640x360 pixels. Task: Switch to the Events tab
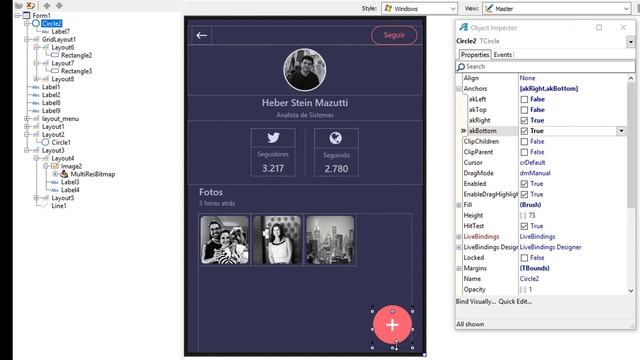click(502, 55)
